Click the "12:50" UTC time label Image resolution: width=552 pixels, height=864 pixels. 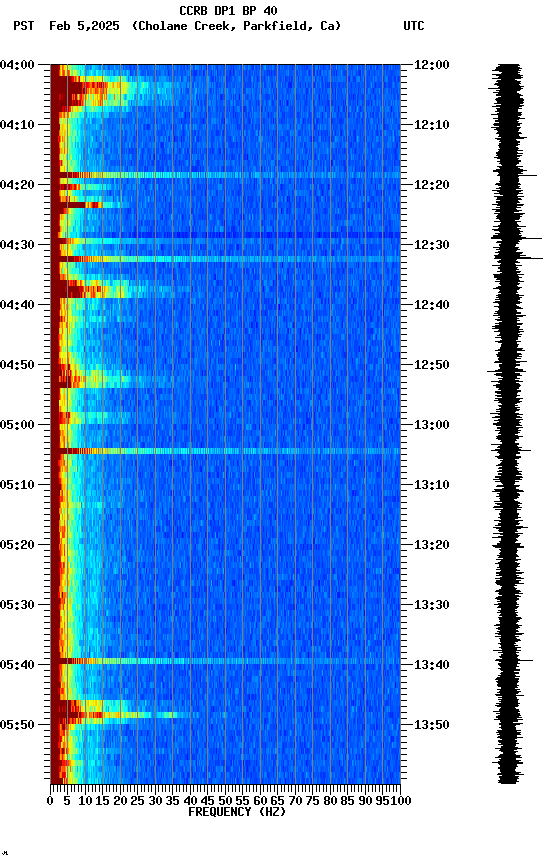click(x=432, y=365)
